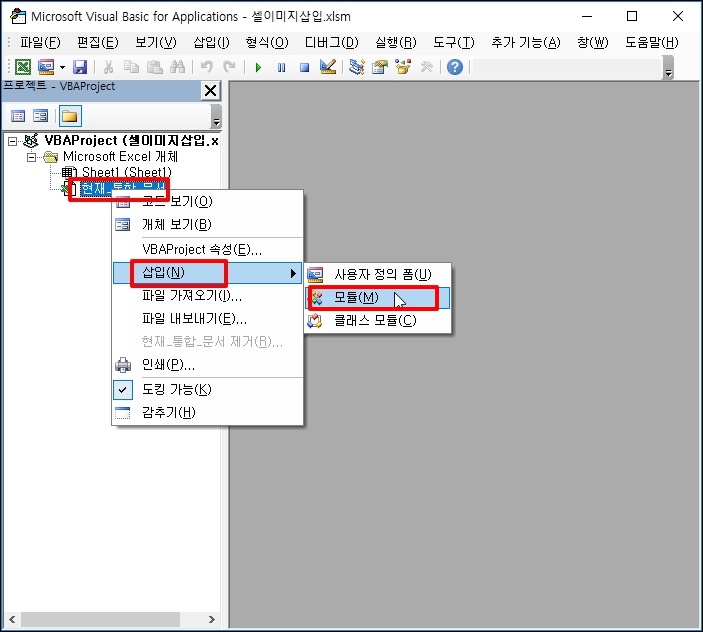Insert 사용자 정의 폼(U) from submenu
This screenshot has width=703, height=632.
pyautogui.click(x=378, y=275)
